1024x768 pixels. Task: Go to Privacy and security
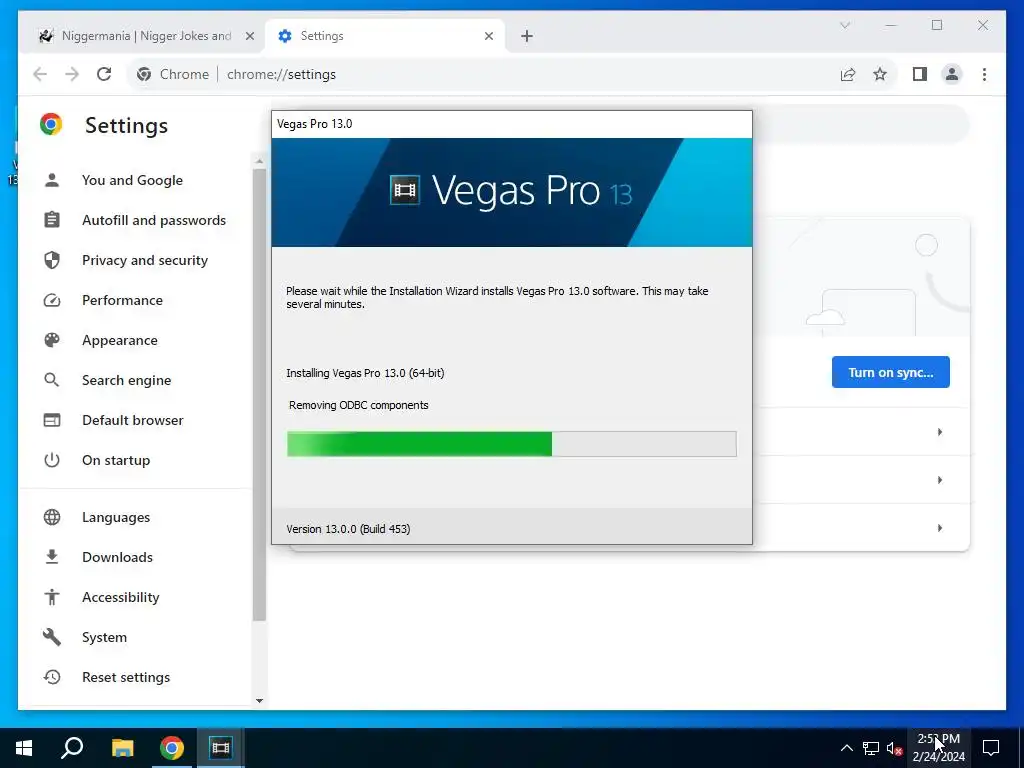(x=144, y=260)
